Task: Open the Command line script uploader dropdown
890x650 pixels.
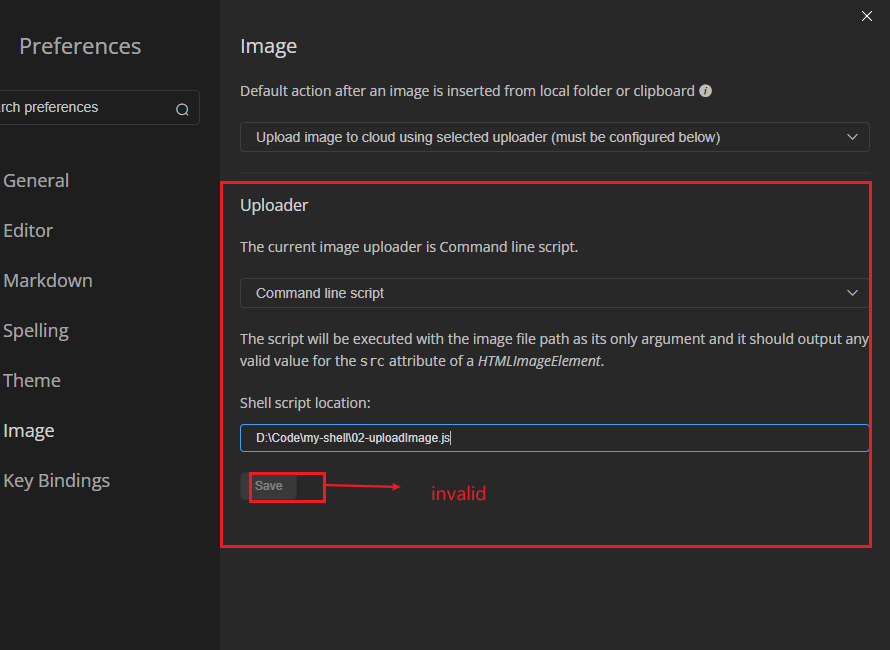Action: click(555, 293)
